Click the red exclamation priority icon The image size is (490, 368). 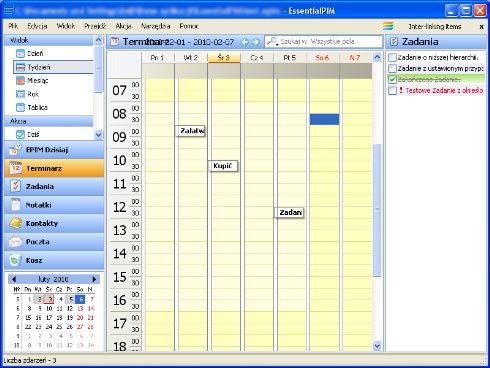(x=401, y=90)
